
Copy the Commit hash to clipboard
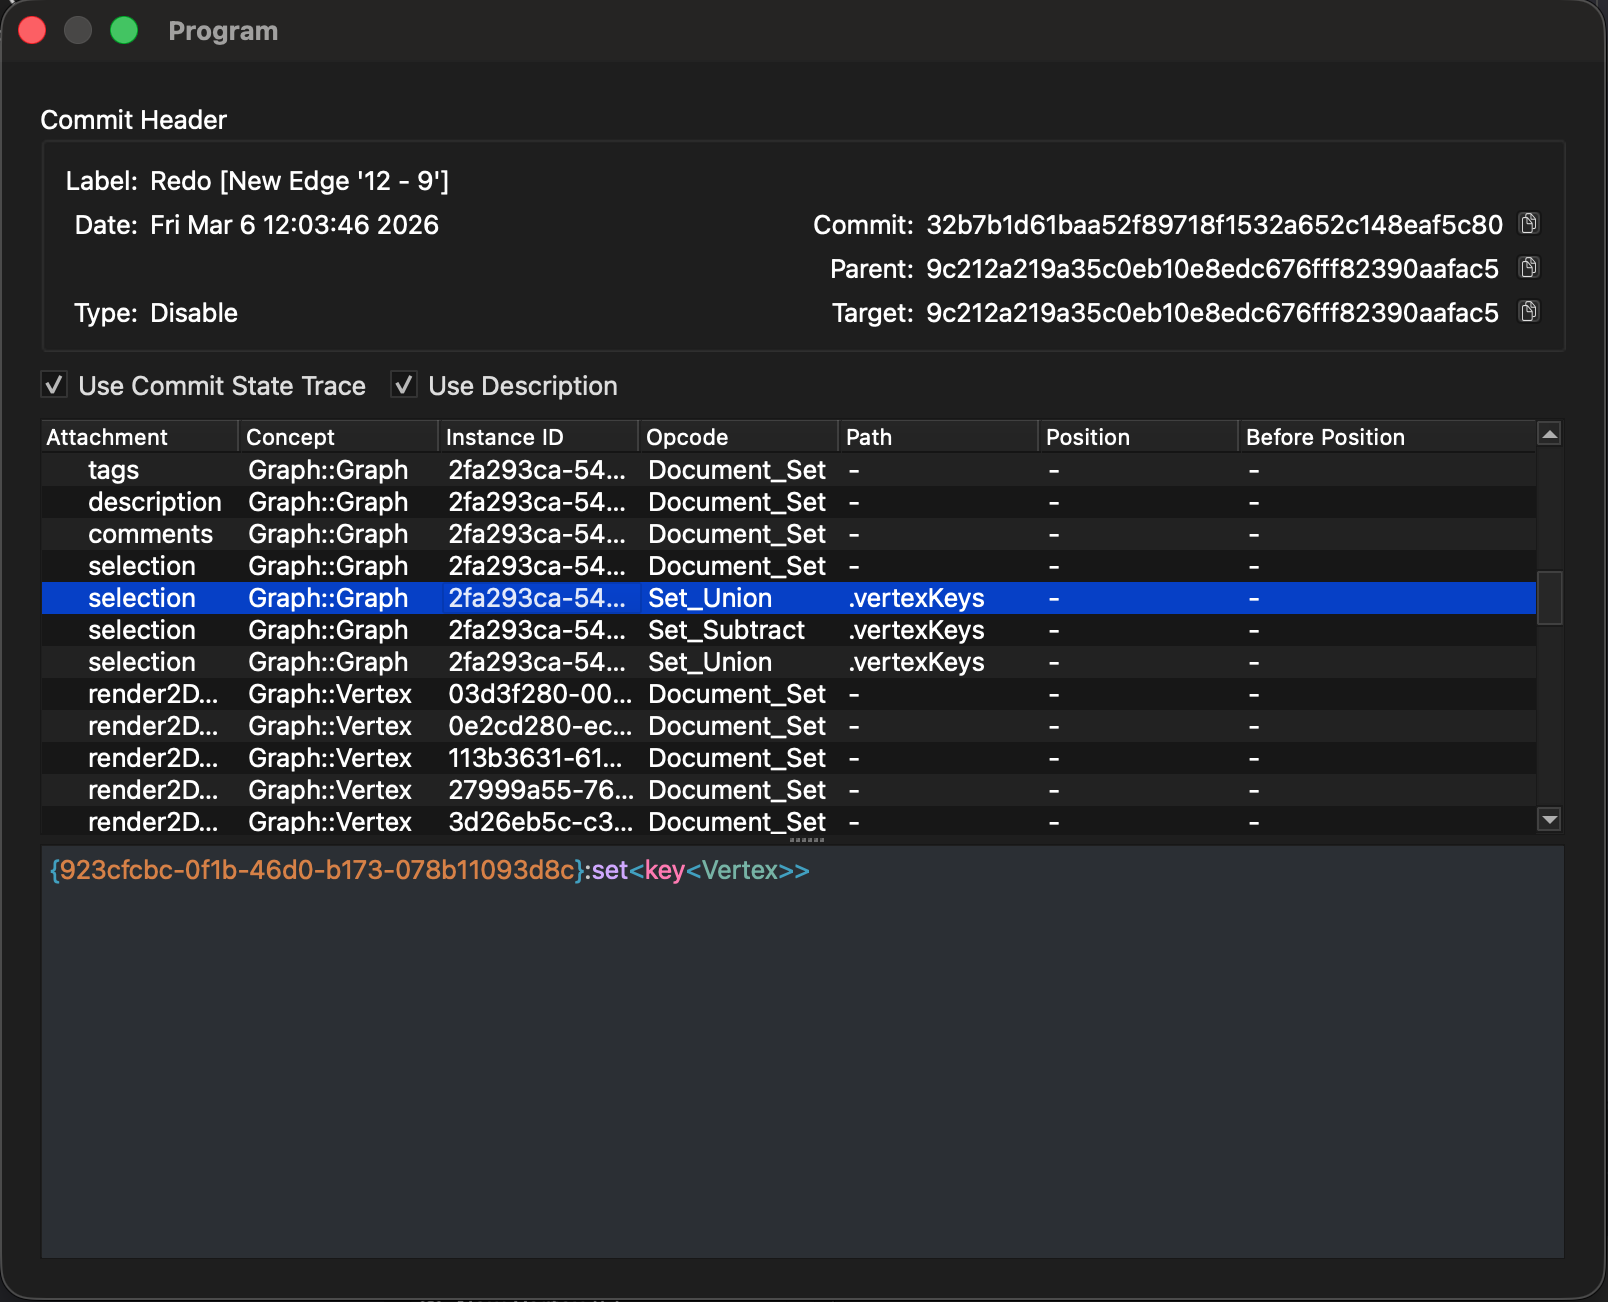pos(1528,224)
